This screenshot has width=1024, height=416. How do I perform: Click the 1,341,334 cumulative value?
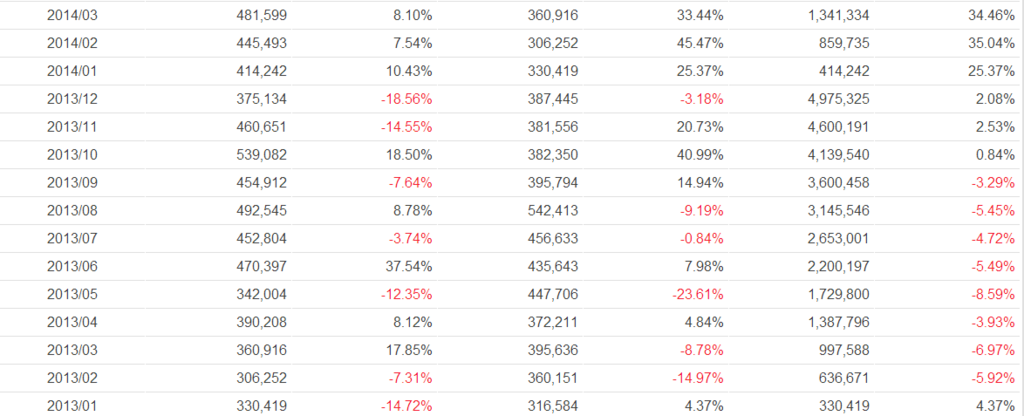(829, 16)
